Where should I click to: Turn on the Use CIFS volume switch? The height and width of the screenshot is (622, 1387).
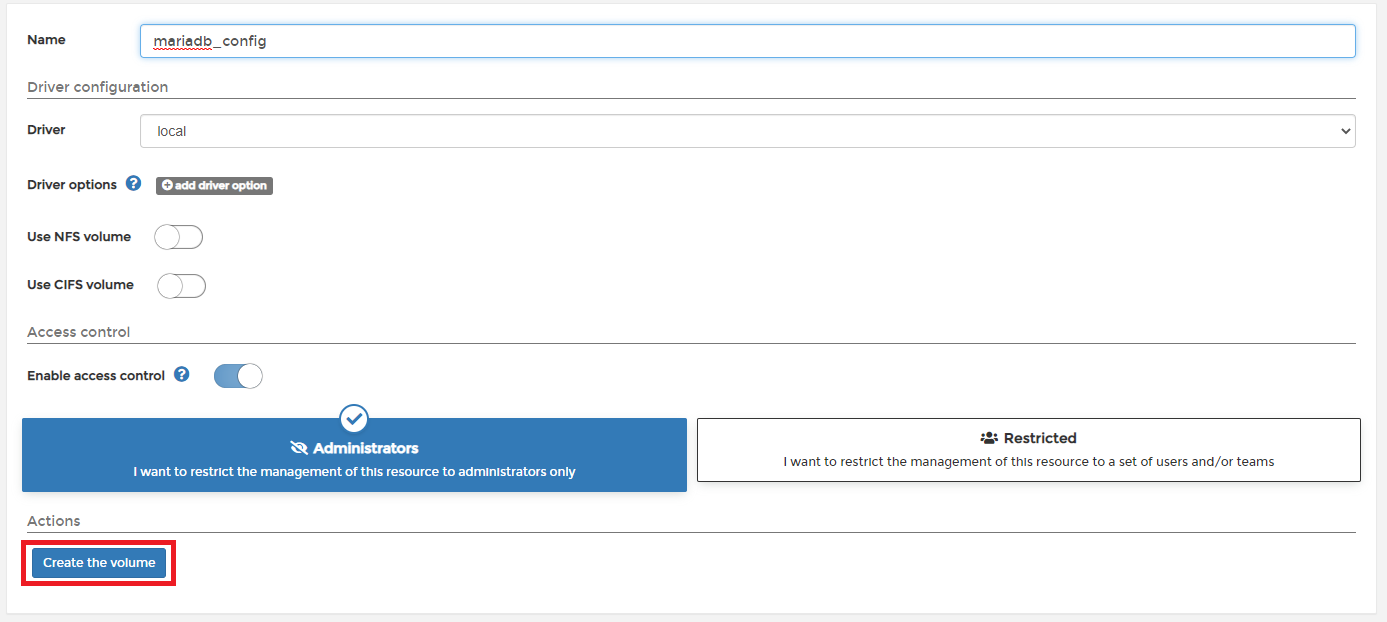181,285
